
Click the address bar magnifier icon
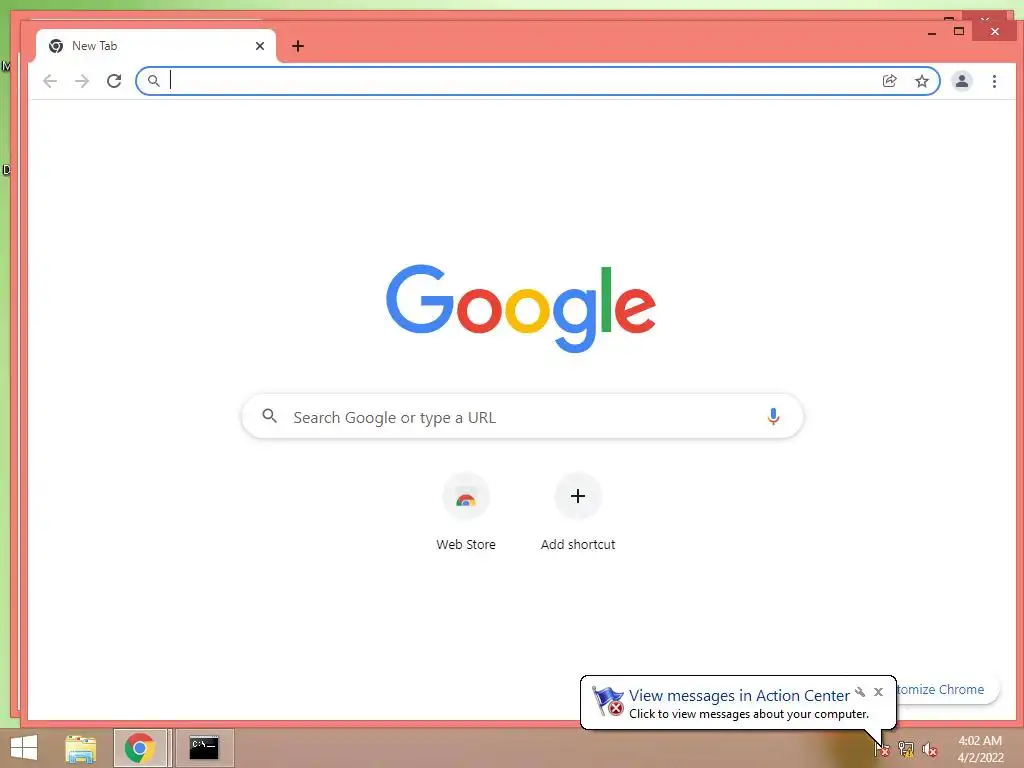pos(153,81)
